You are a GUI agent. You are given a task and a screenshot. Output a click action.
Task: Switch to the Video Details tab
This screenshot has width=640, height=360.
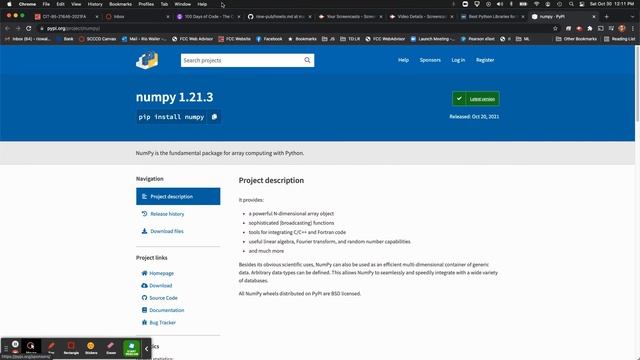click(x=421, y=16)
